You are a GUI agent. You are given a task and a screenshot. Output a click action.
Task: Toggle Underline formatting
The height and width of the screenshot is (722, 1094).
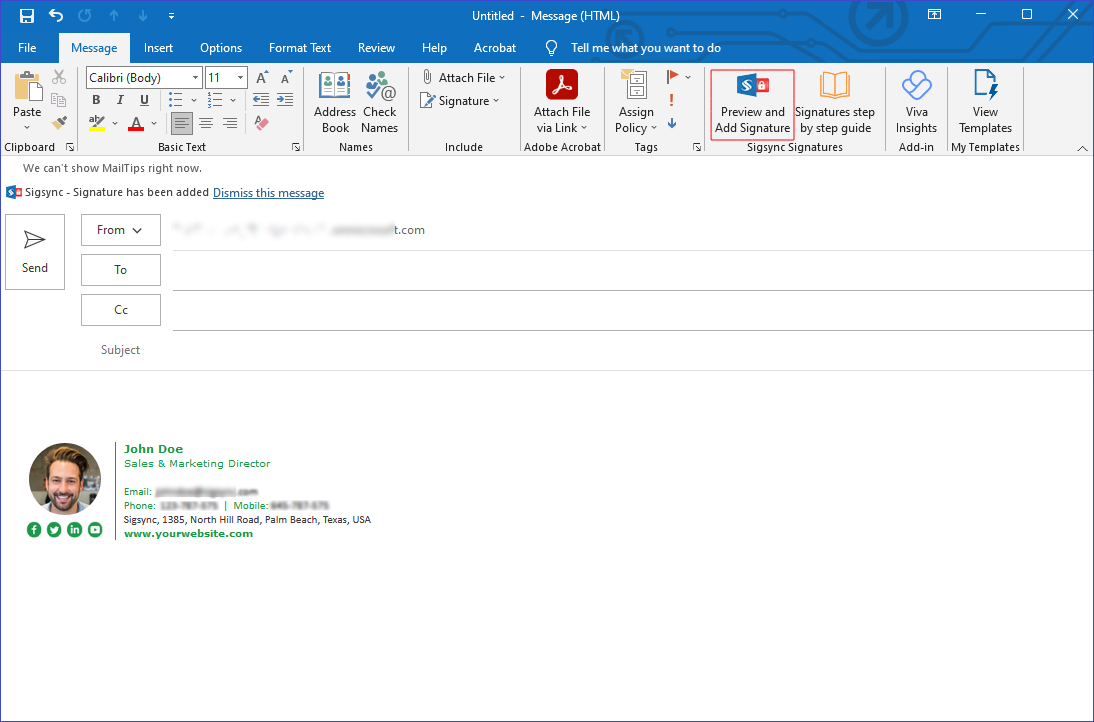pyautogui.click(x=144, y=100)
